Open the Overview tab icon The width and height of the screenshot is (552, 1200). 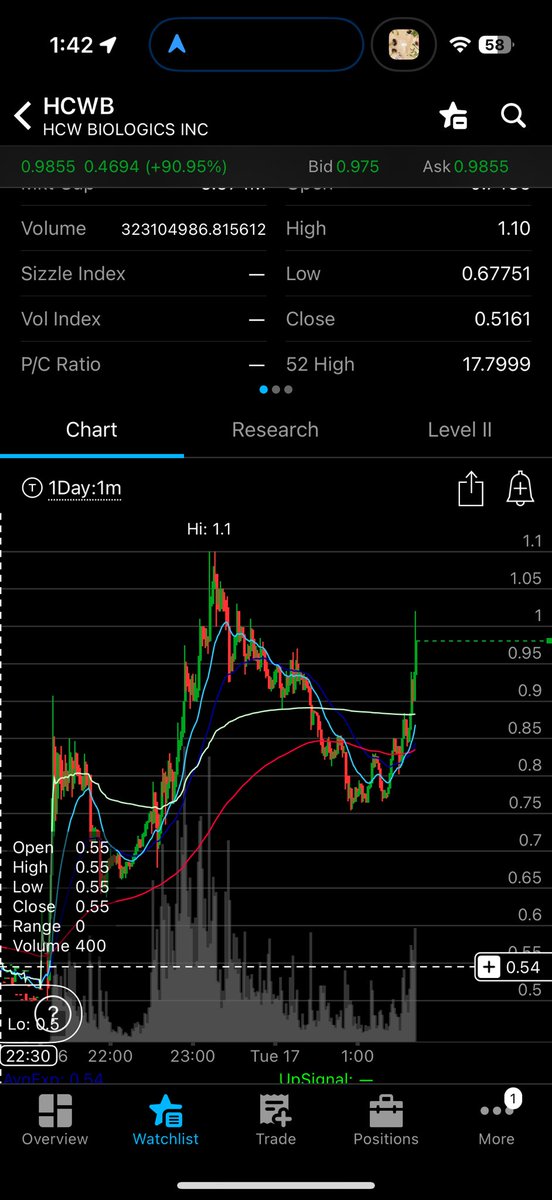coord(55,1112)
